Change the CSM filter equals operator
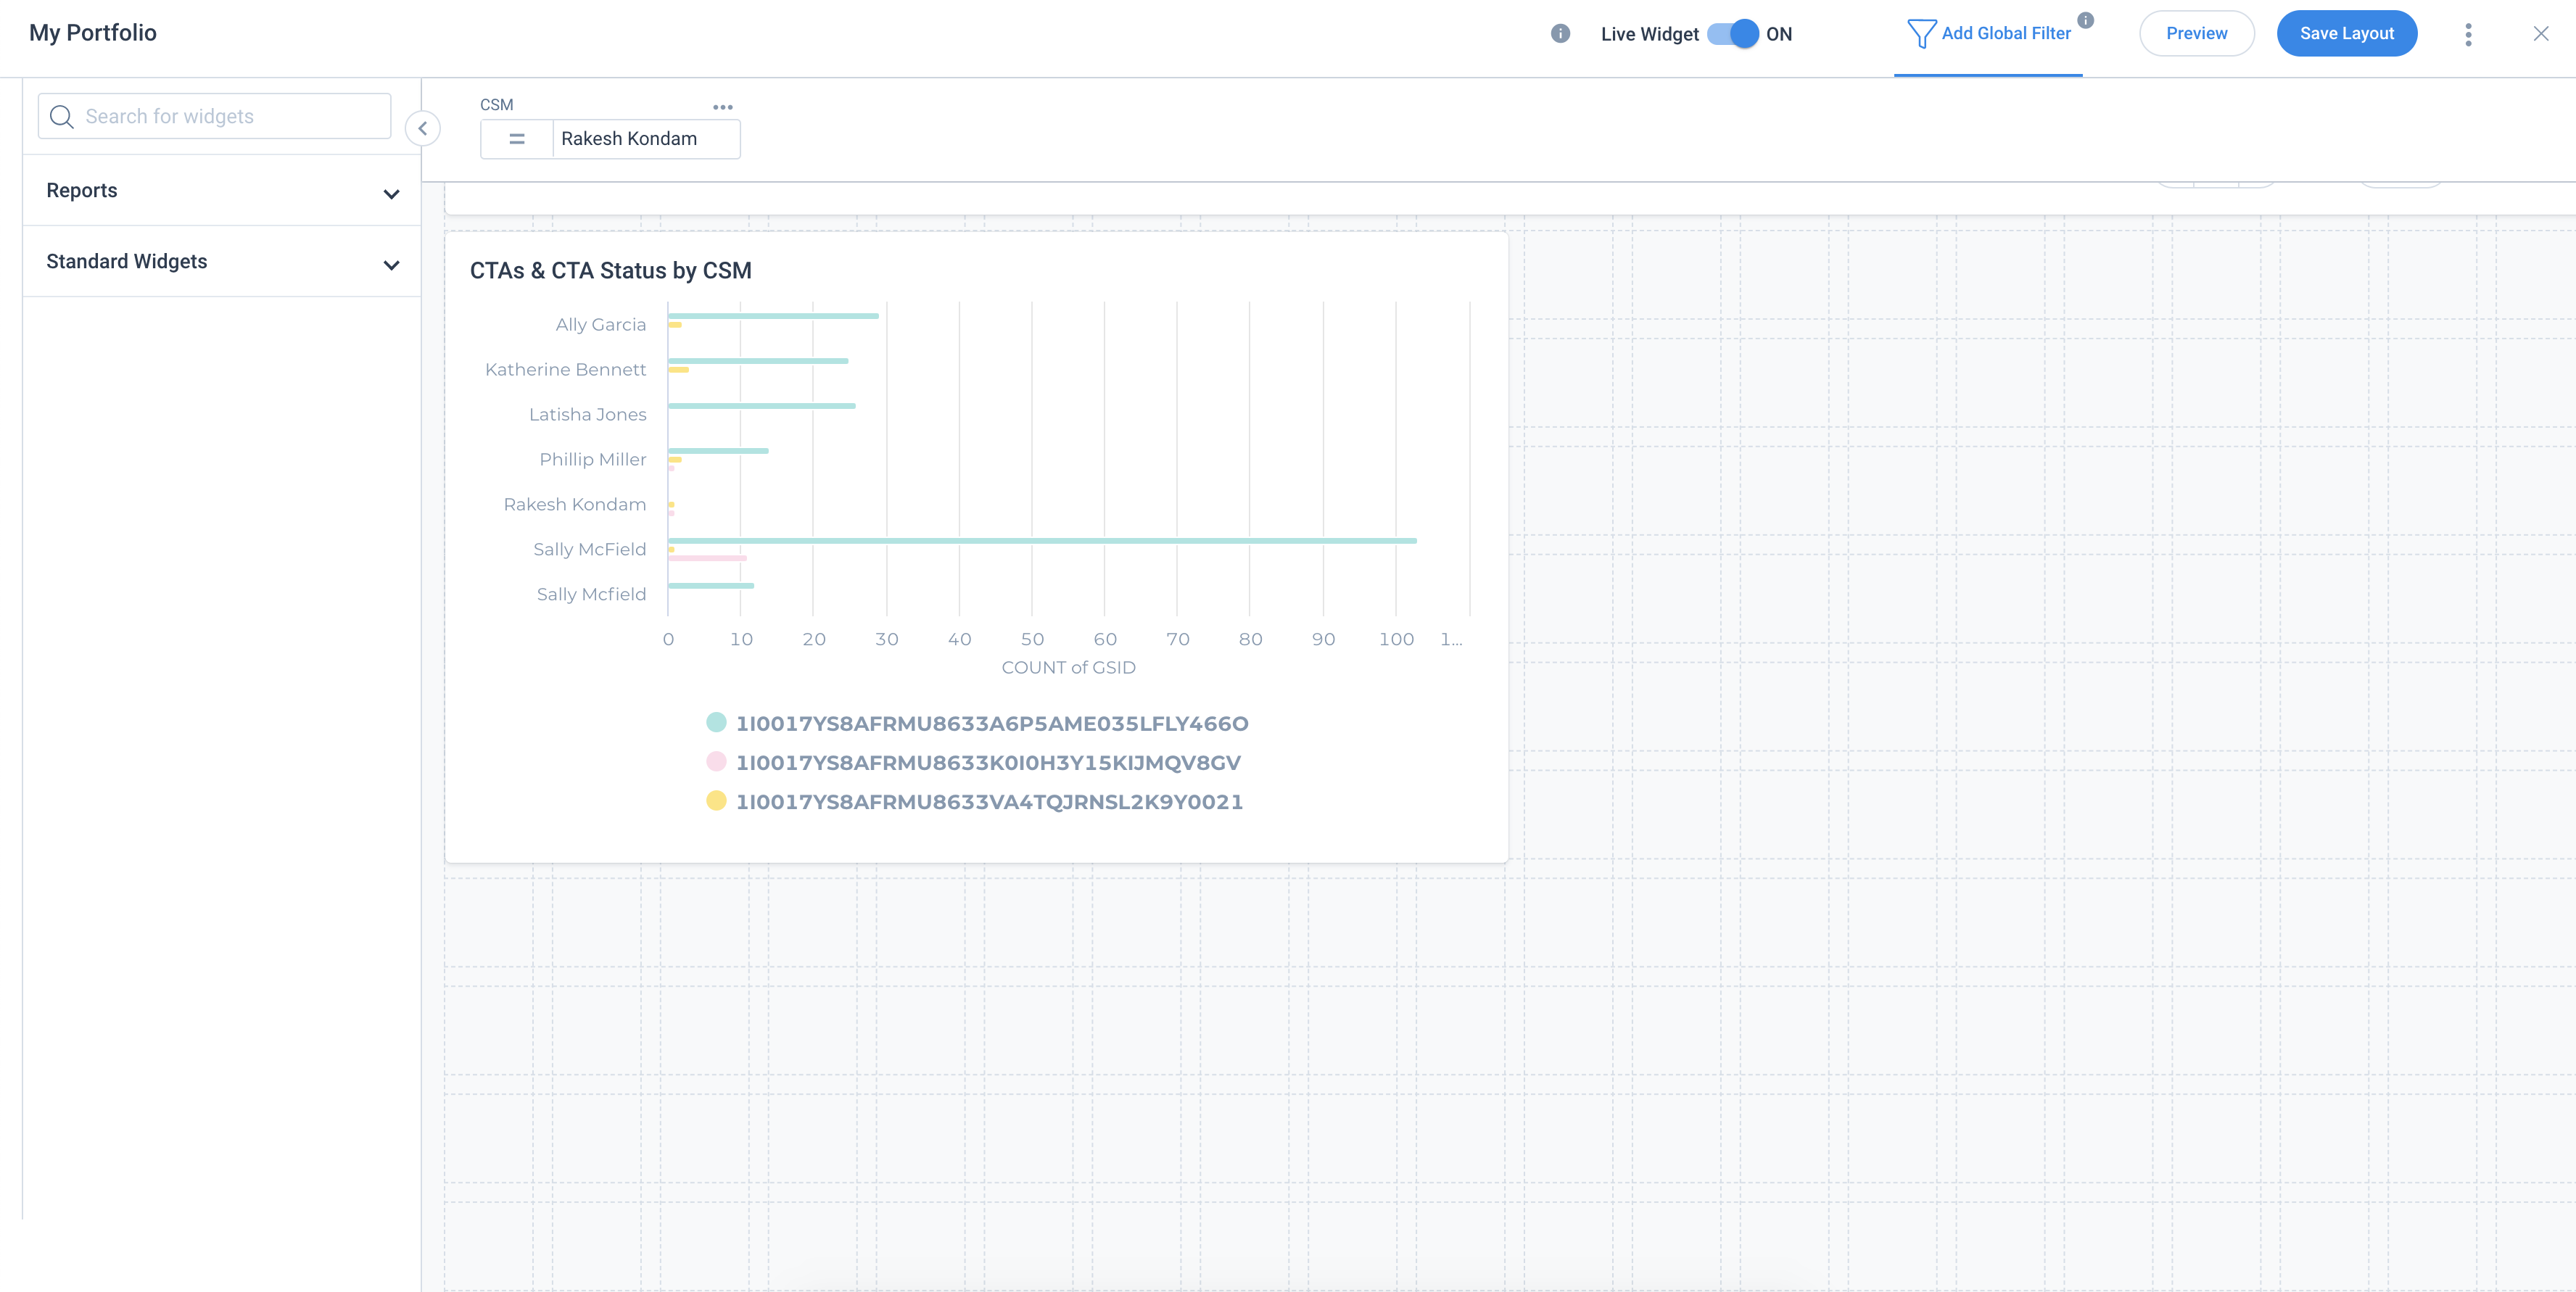The height and width of the screenshot is (1292, 2576). click(x=517, y=139)
